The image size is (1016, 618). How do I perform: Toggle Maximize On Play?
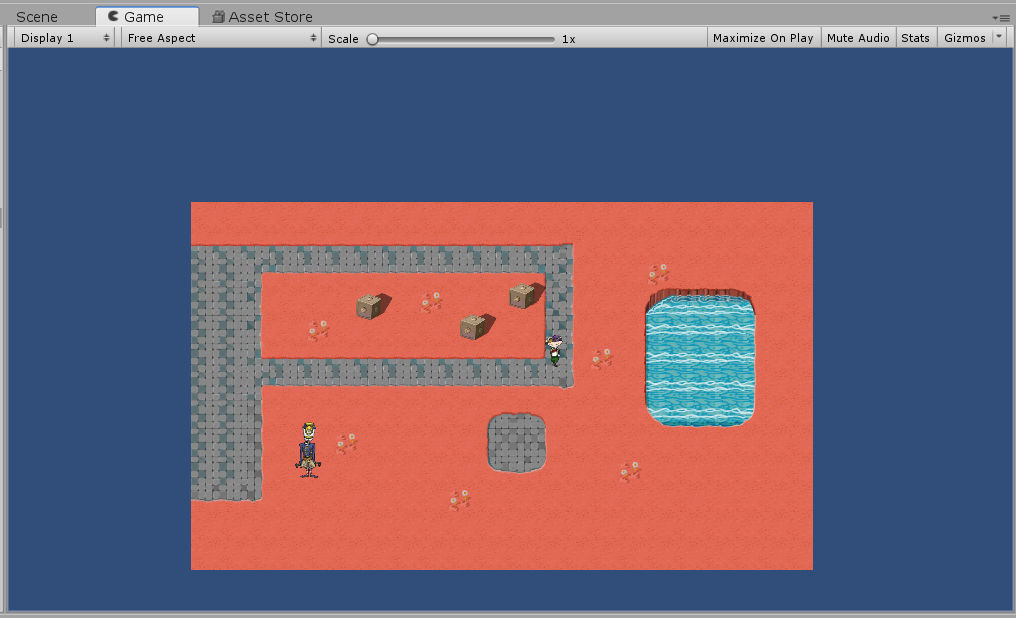coord(763,38)
